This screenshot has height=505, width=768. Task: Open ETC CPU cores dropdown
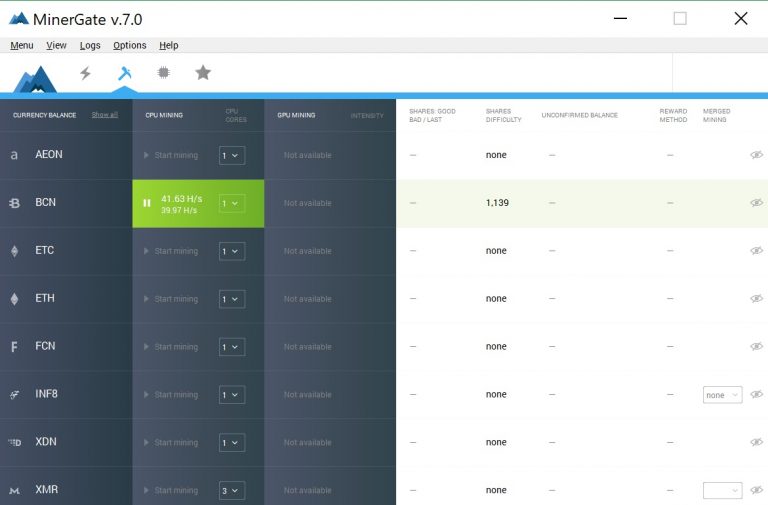(232, 251)
